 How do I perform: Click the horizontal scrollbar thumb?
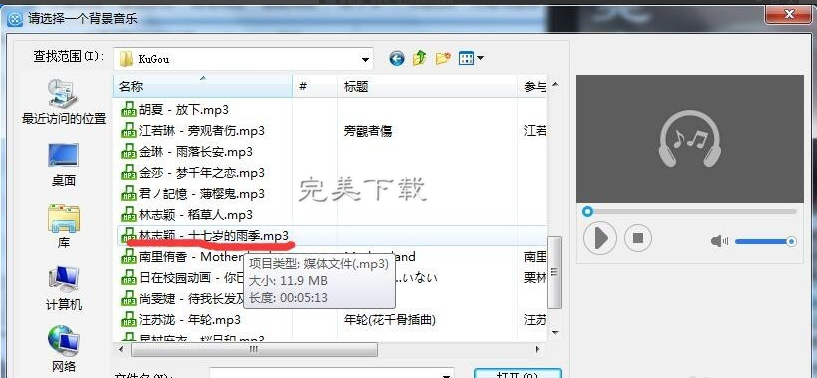point(254,349)
